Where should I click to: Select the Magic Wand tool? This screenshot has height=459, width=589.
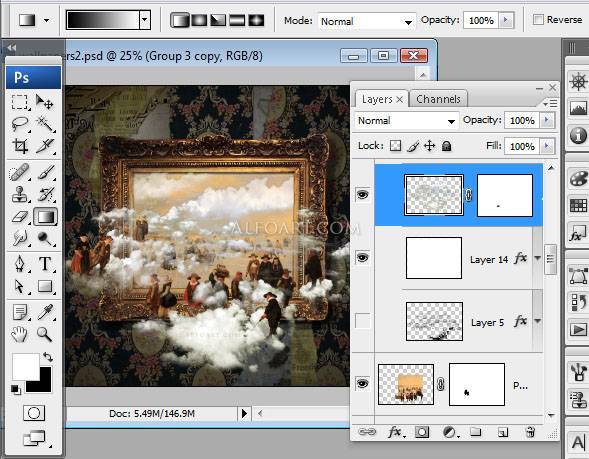point(45,124)
